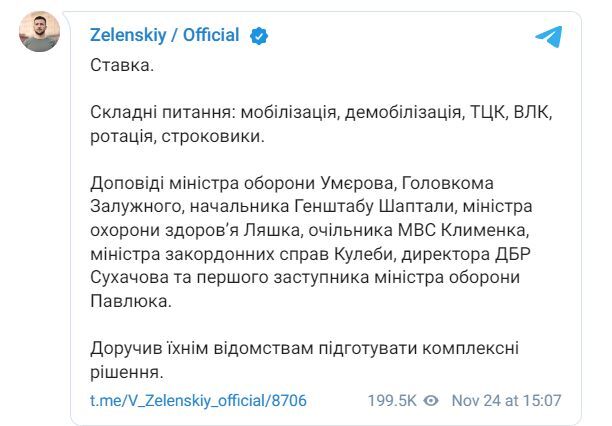Viewport: 612px width, 426px height.
Task: Click the name Умєрова in the post
Action: tap(359, 183)
